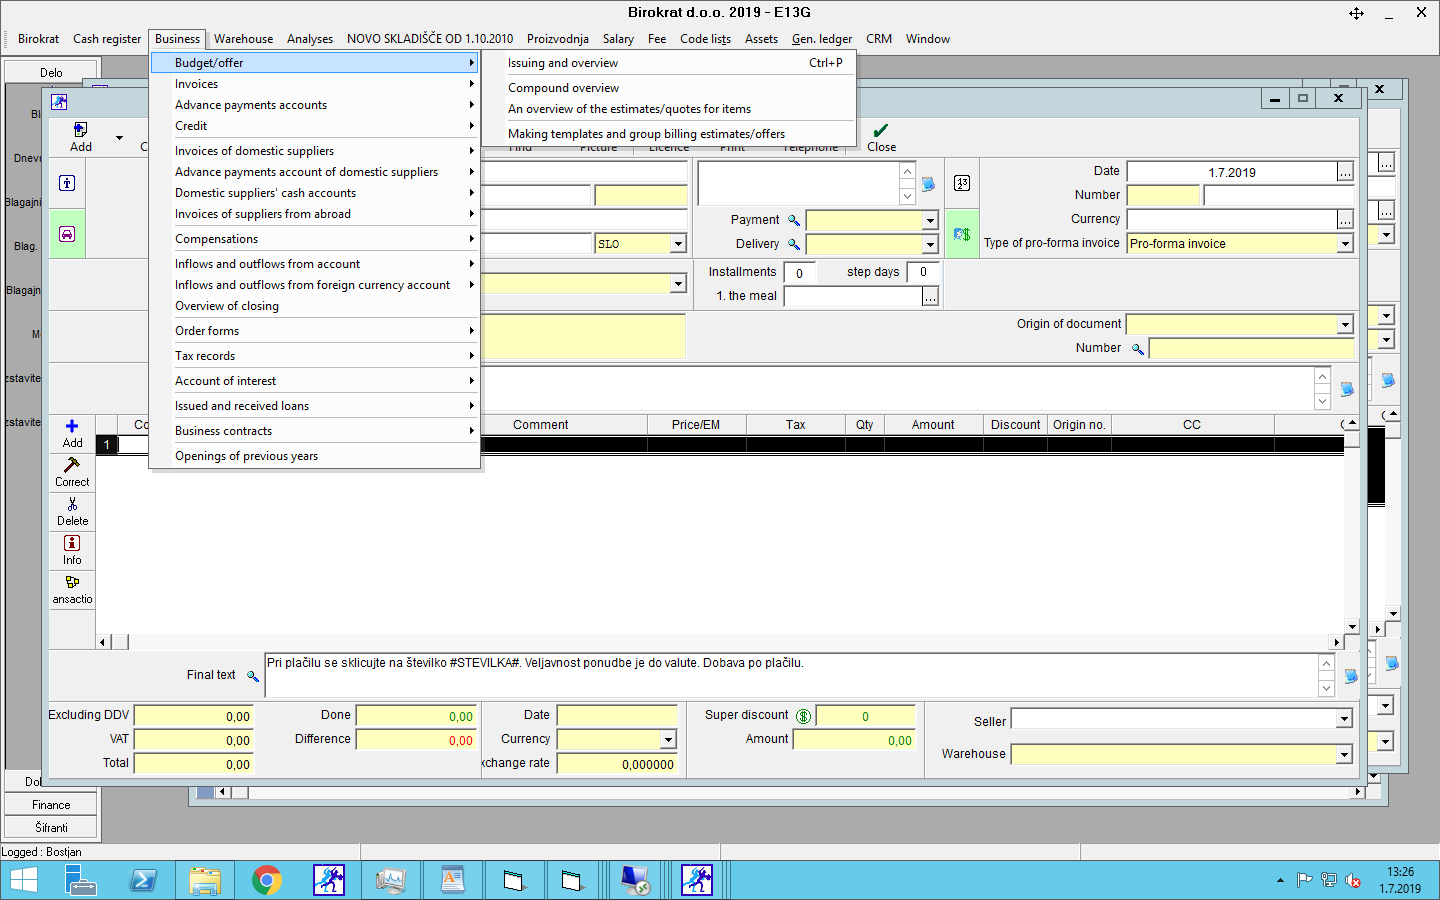1440x900 pixels.
Task: Open the Gen. ledger menu
Action: (822, 39)
